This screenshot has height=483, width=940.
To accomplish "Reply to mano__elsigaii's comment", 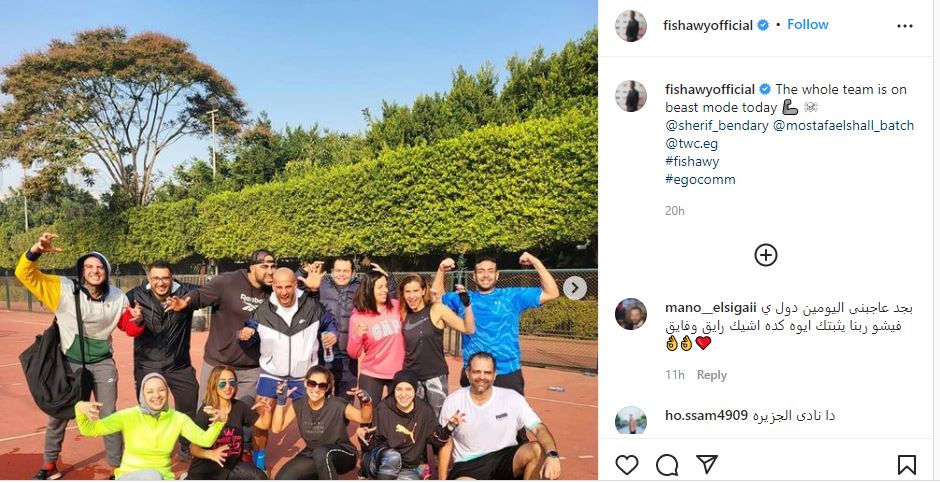I will [712, 375].
